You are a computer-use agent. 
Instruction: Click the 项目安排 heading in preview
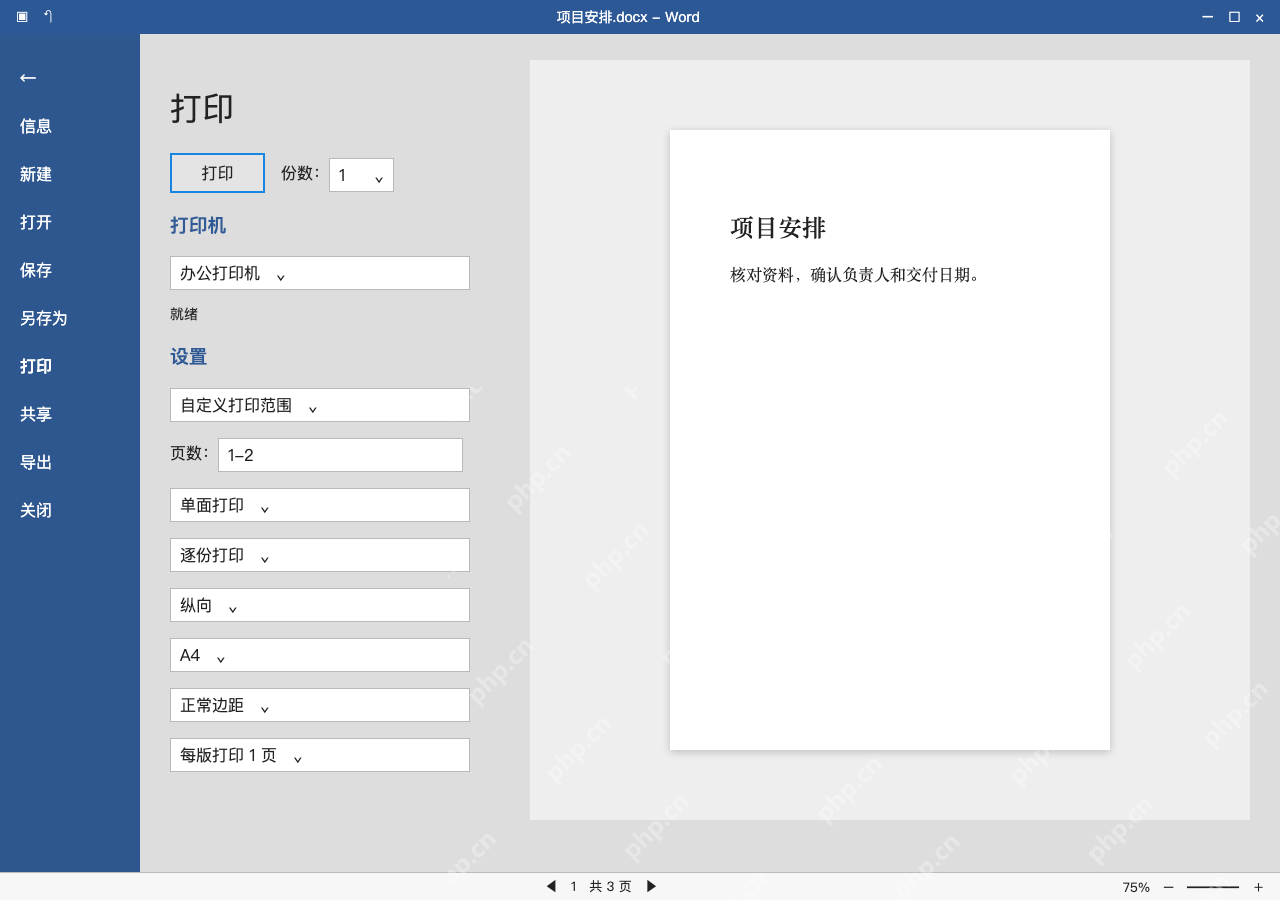coord(778,228)
